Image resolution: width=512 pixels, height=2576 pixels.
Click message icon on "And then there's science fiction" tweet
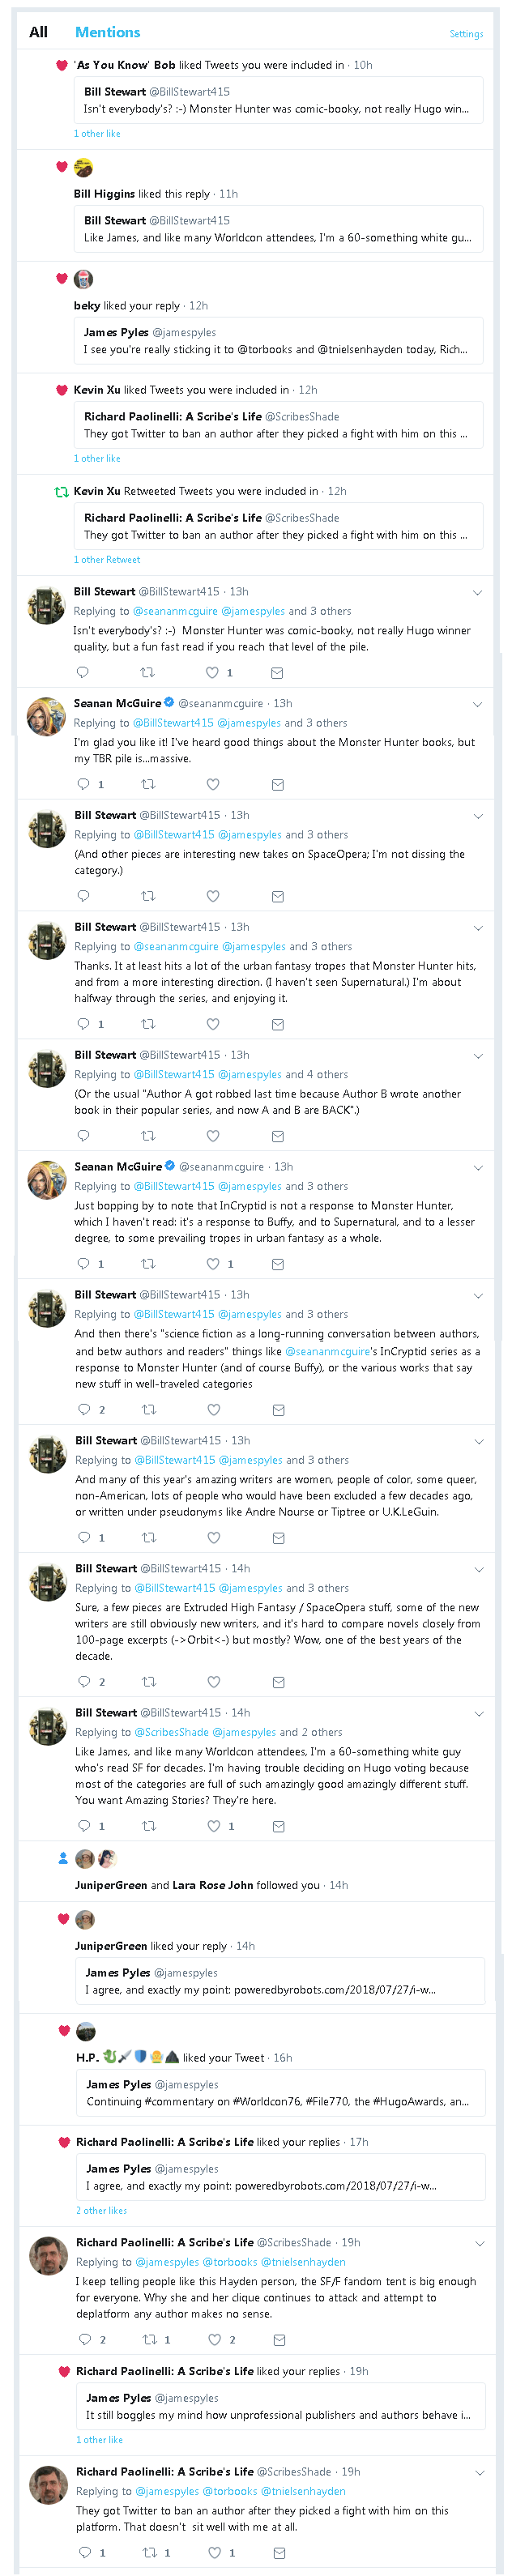(279, 1410)
